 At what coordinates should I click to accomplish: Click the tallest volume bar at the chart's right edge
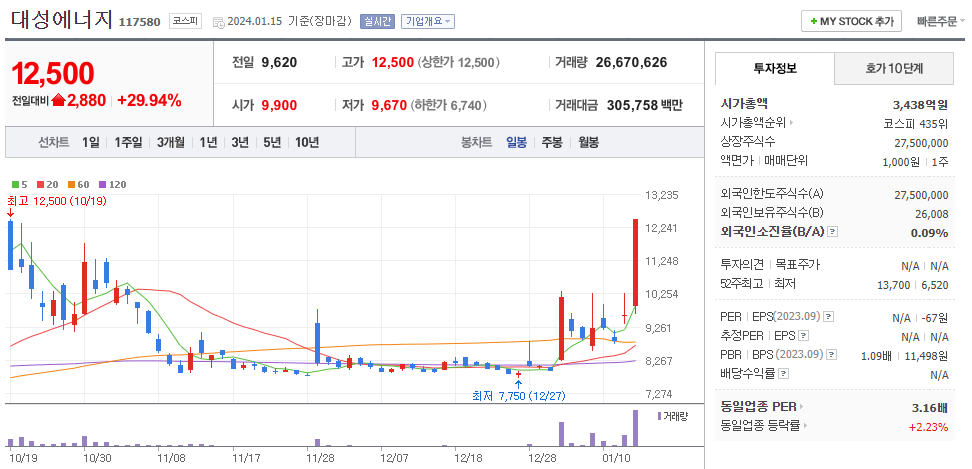tap(635, 428)
